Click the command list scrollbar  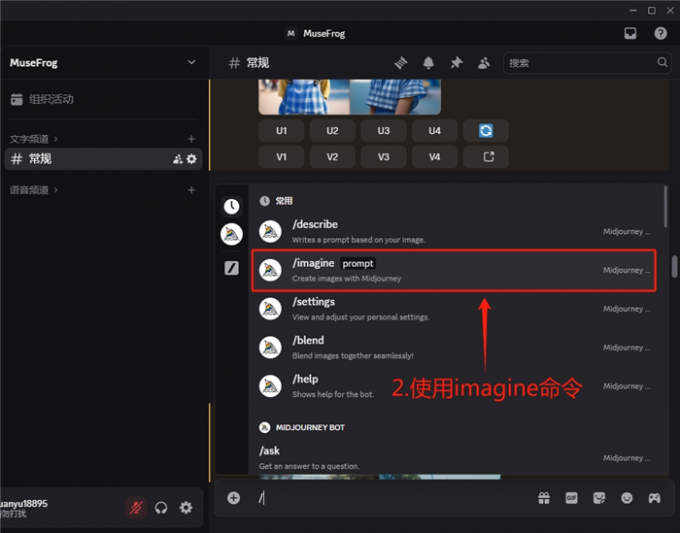pyautogui.click(x=665, y=207)
